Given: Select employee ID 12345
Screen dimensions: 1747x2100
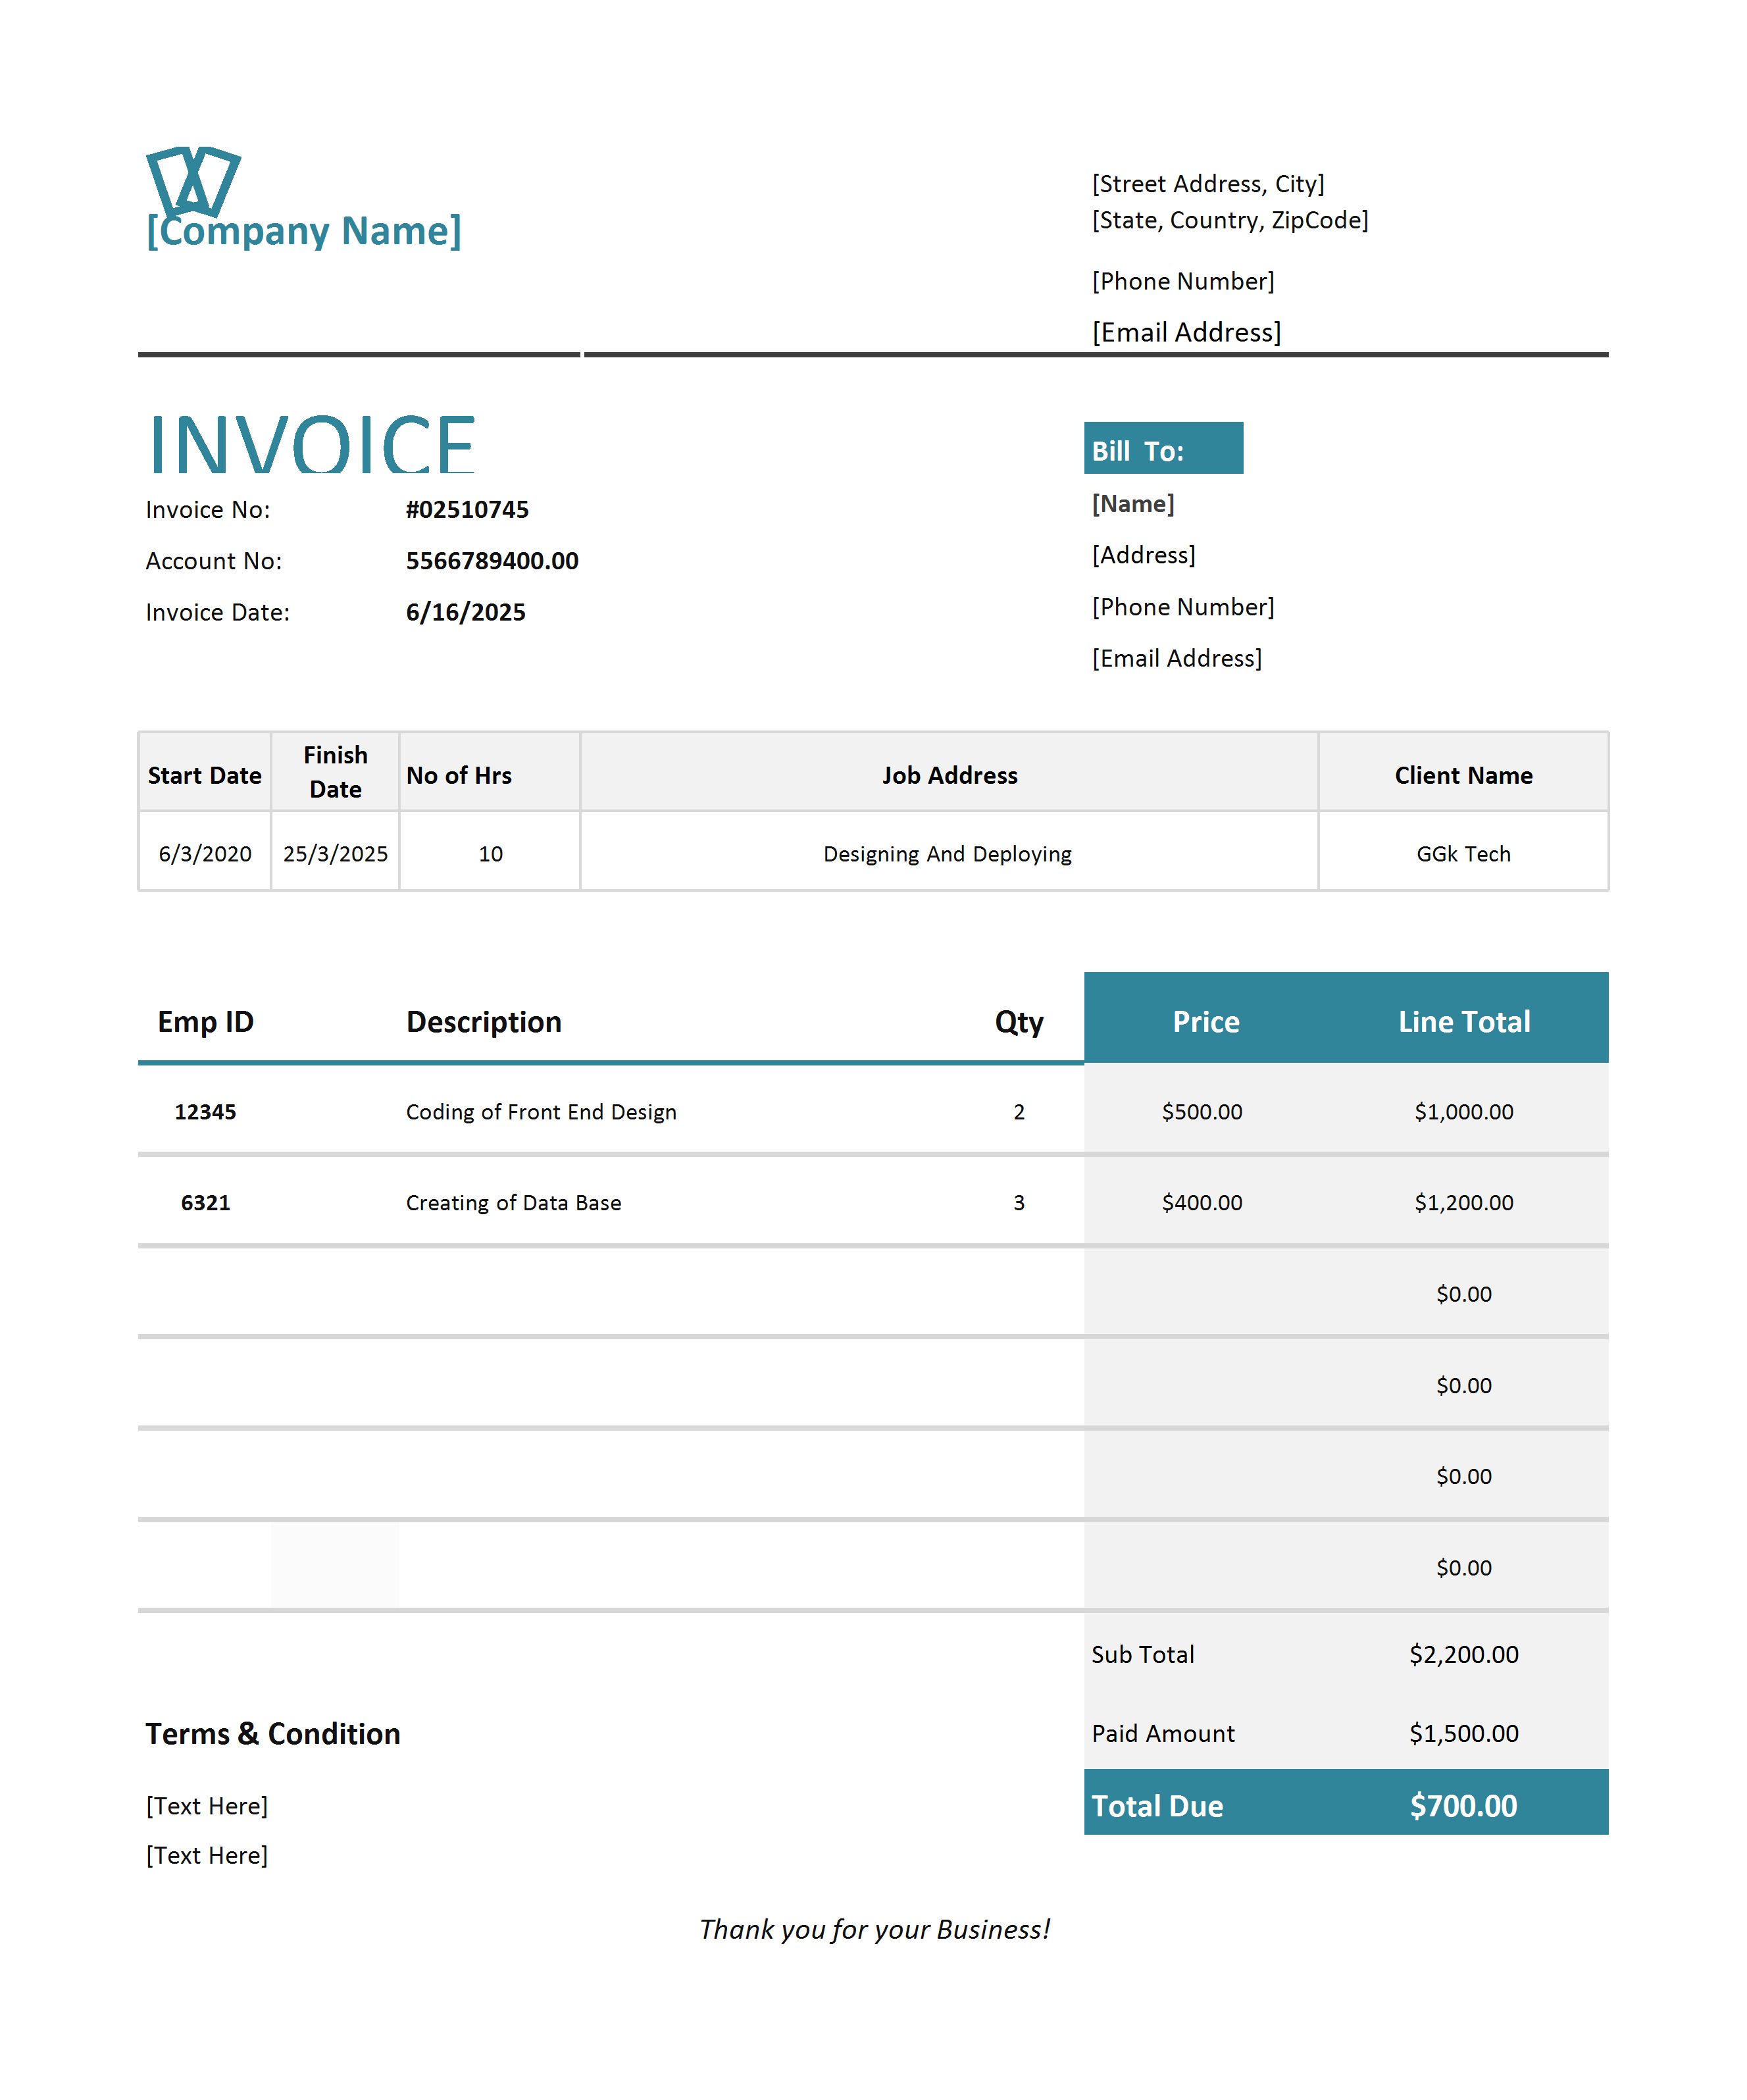Looking at the screenshot, I should (x=206, y=1112).
